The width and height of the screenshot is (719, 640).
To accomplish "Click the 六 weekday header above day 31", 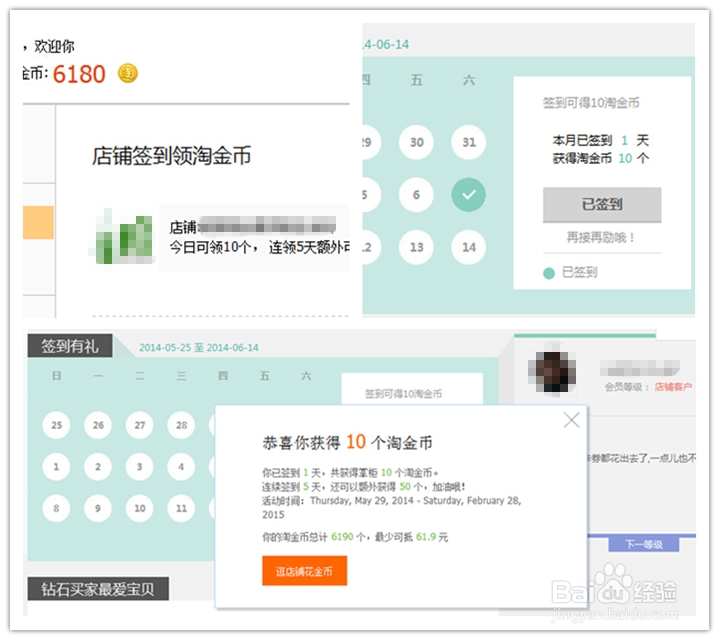I will 469,81.
